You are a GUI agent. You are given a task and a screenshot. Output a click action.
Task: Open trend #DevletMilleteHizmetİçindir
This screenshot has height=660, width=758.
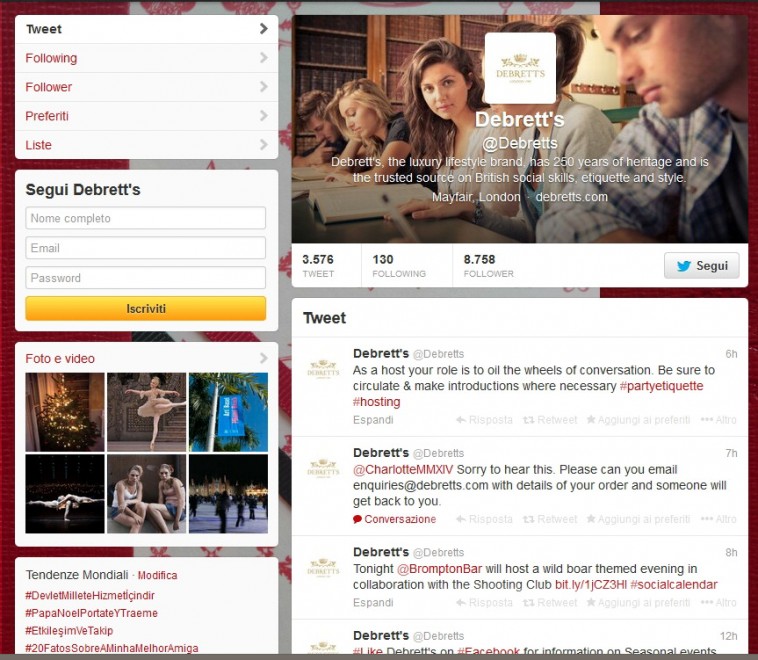pyautogui.click(x=90, y=595)
